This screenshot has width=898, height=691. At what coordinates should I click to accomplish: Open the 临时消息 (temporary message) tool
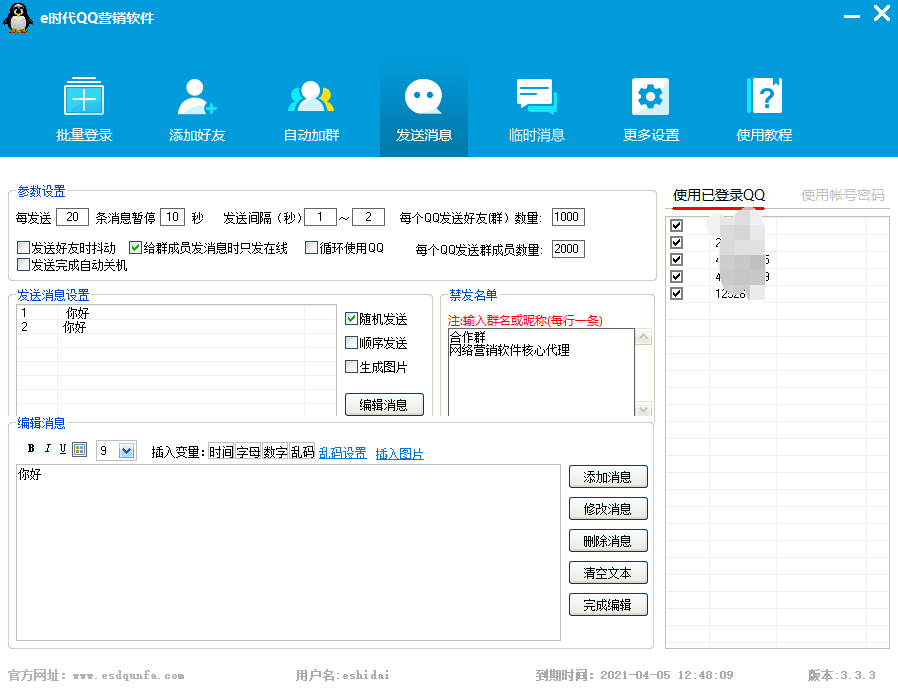pyautogui.click(x=536, y=105)
